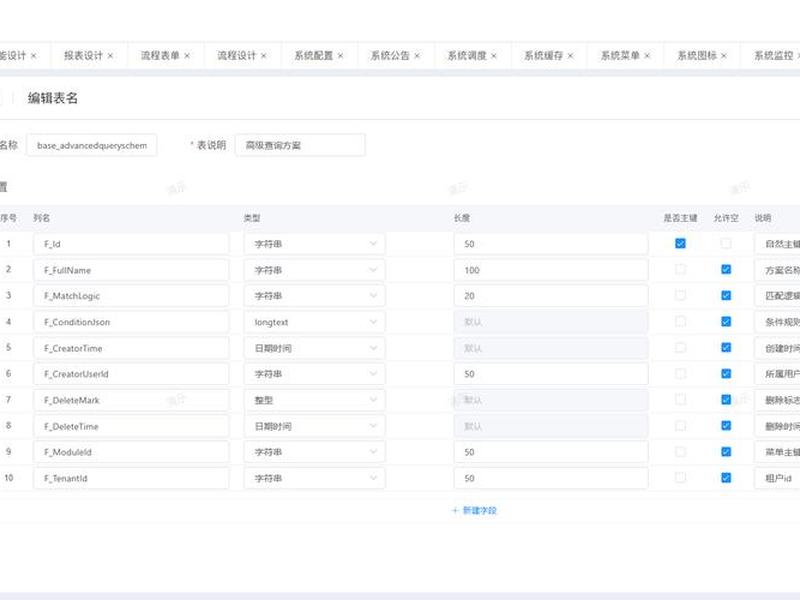Toggle allow-null checkbox for F_ConditionJson
Image resolution: width=800 pixels, height=600 pixels.
tap(726, 321)
